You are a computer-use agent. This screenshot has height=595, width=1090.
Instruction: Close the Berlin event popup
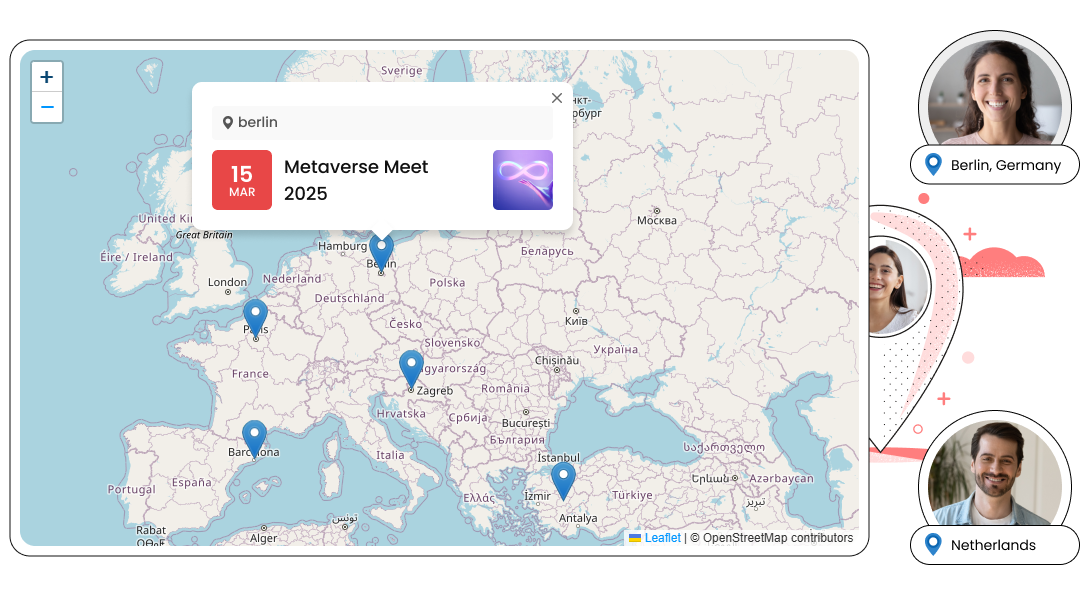point(557,98)
